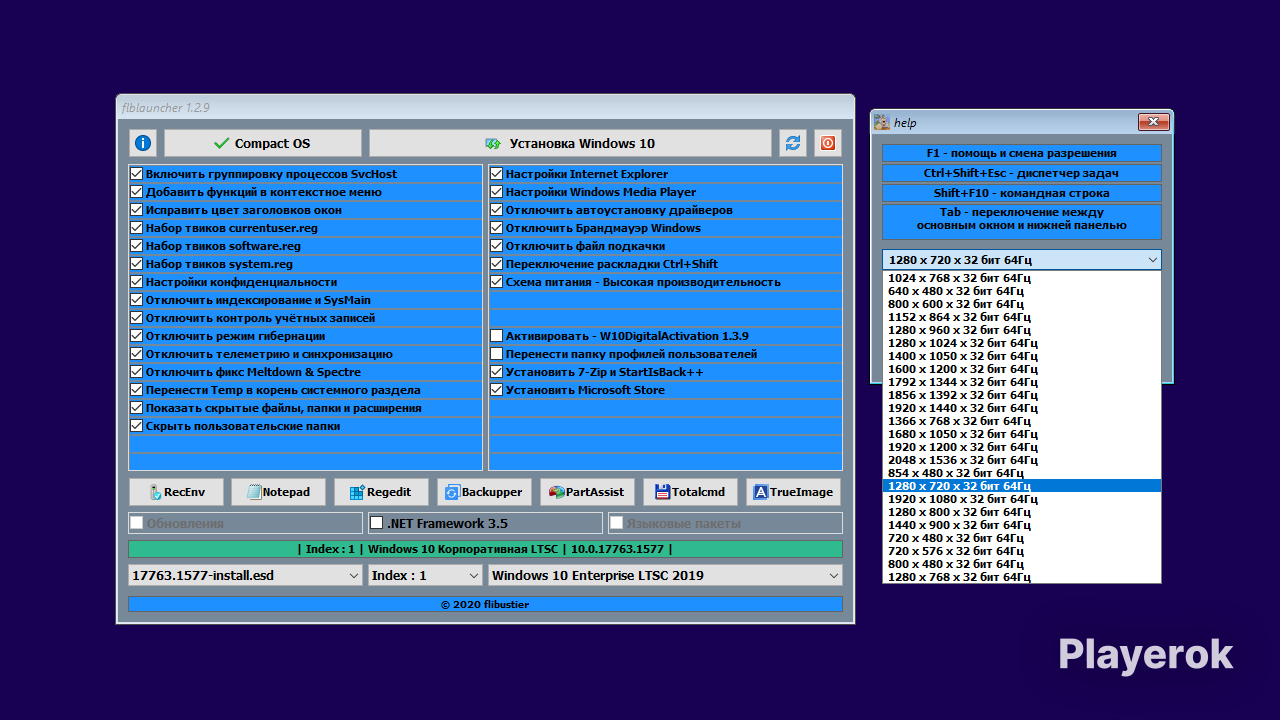
Task: Uncheck Отключить Брандмауэр Windows
Action: pos(497,228)
